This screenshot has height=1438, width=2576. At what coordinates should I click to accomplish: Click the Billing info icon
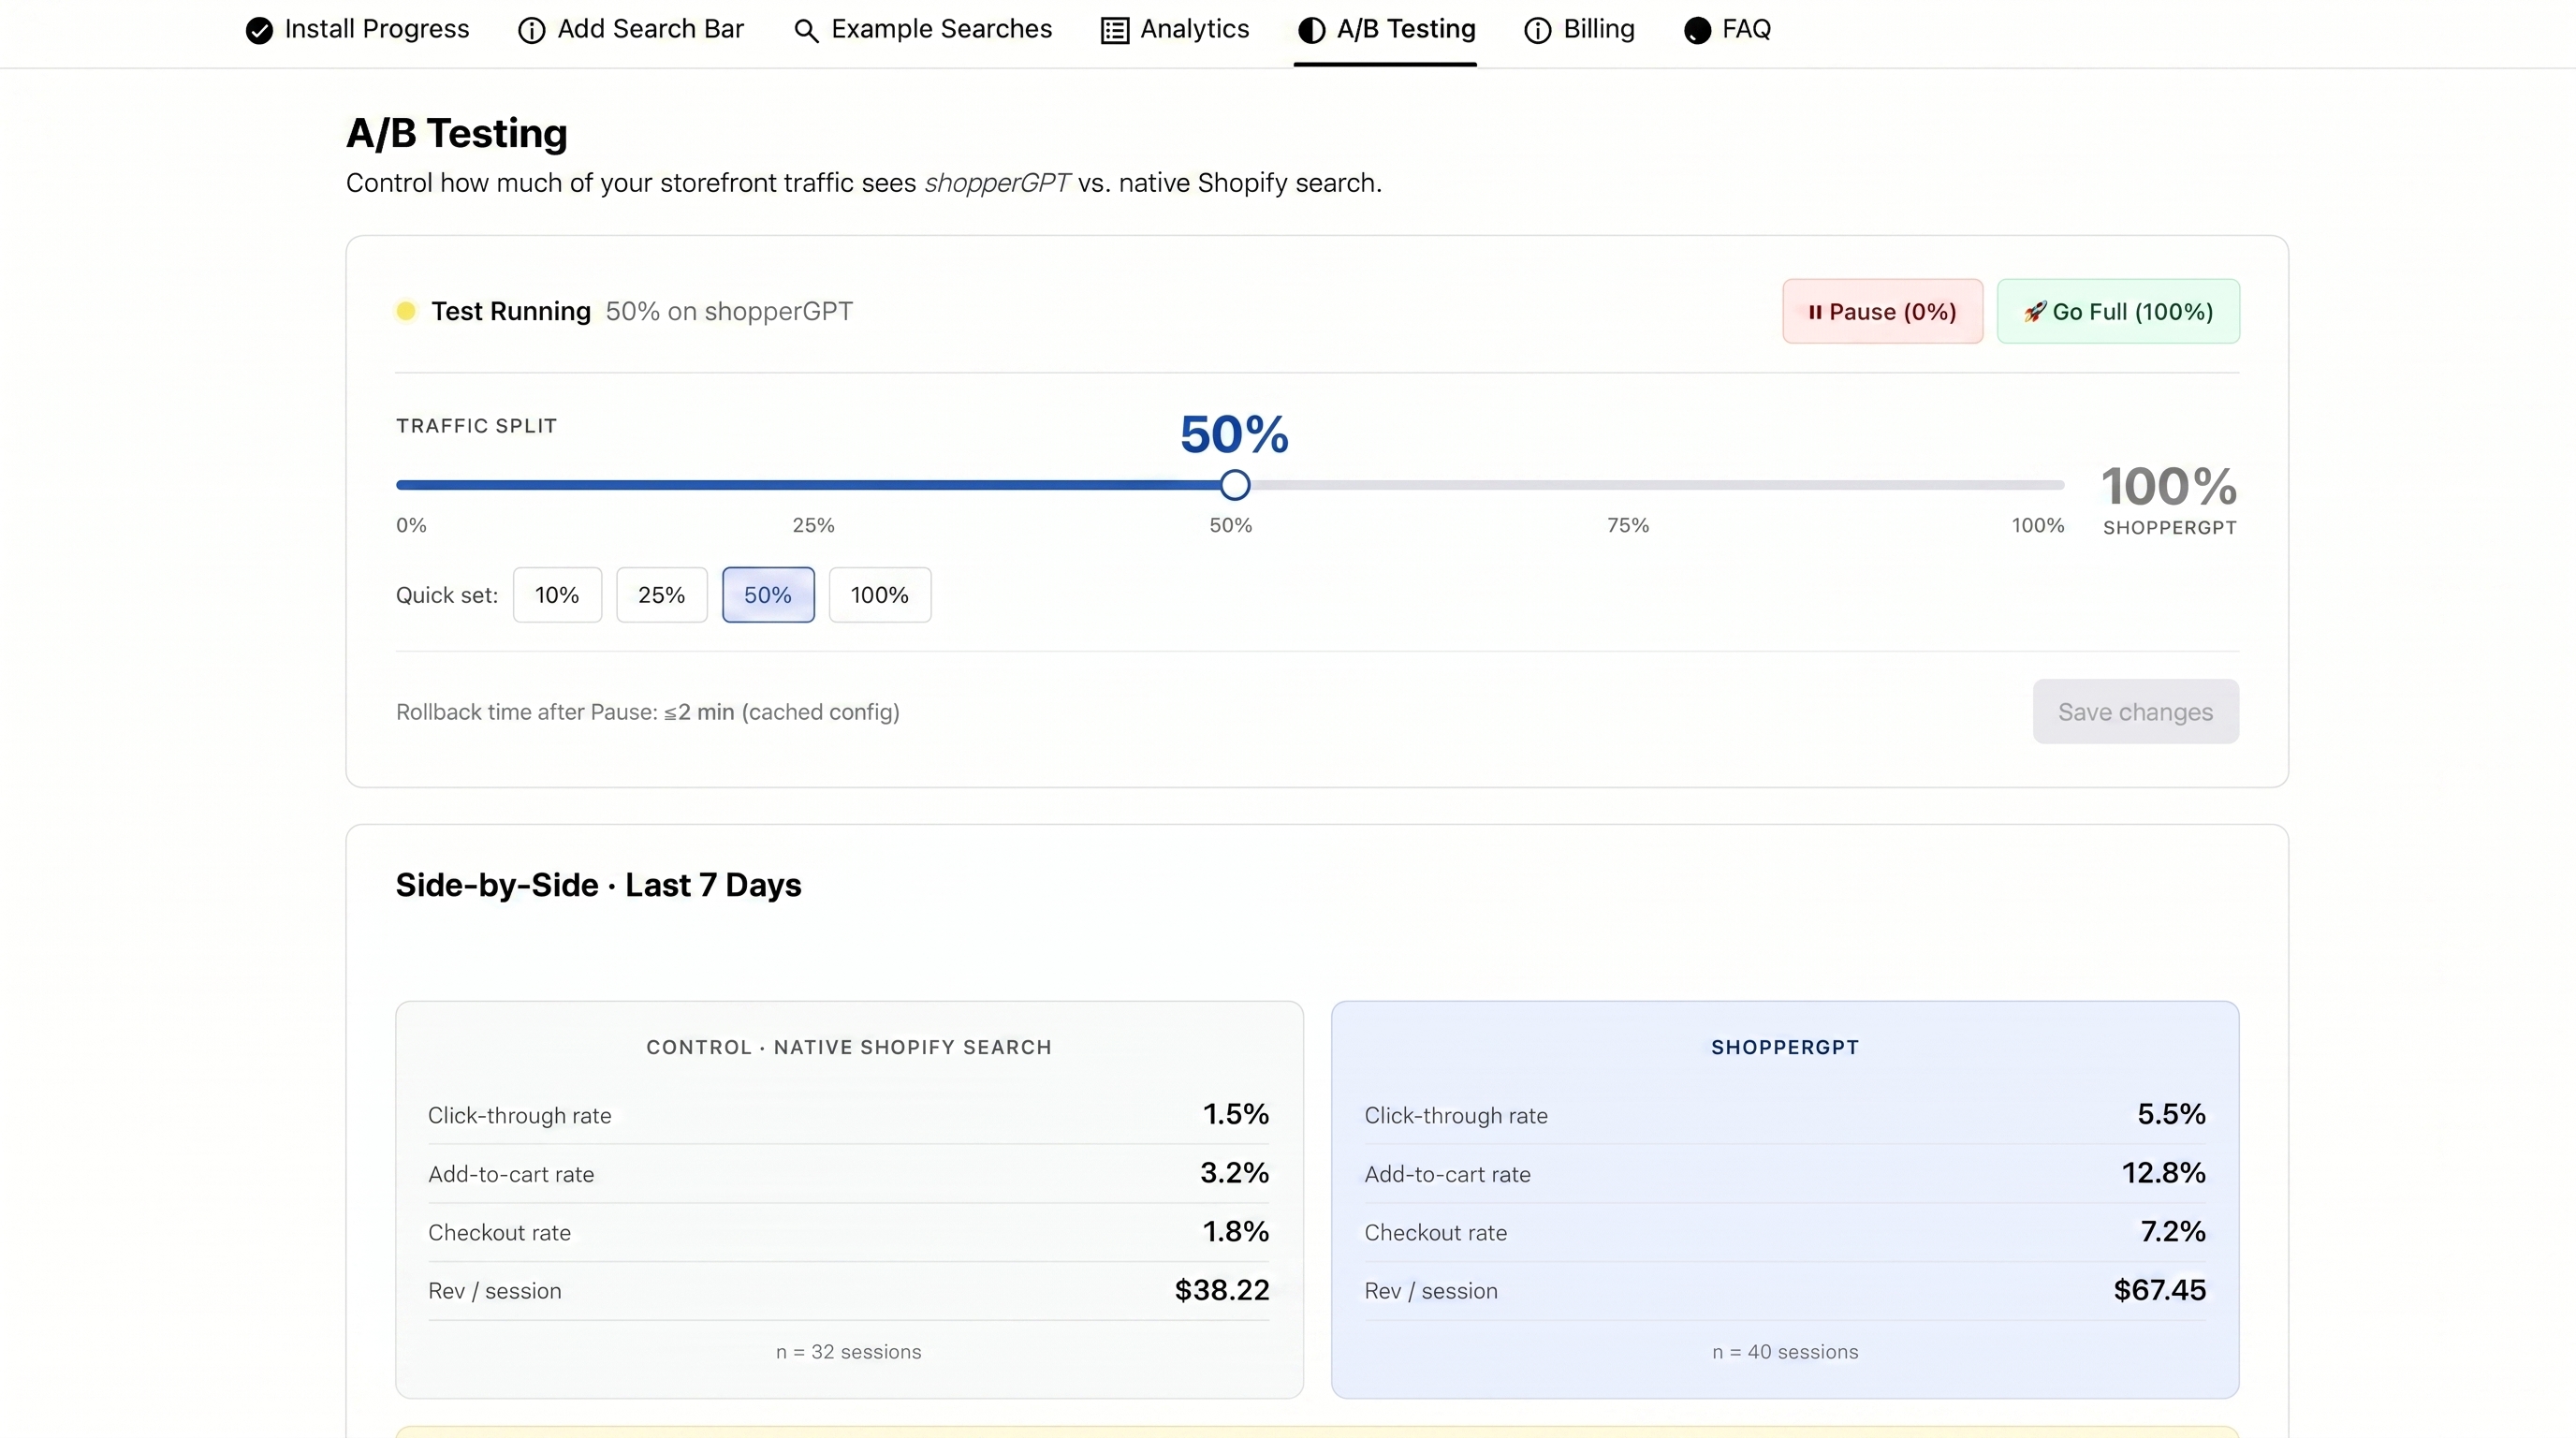point(1537,31)
